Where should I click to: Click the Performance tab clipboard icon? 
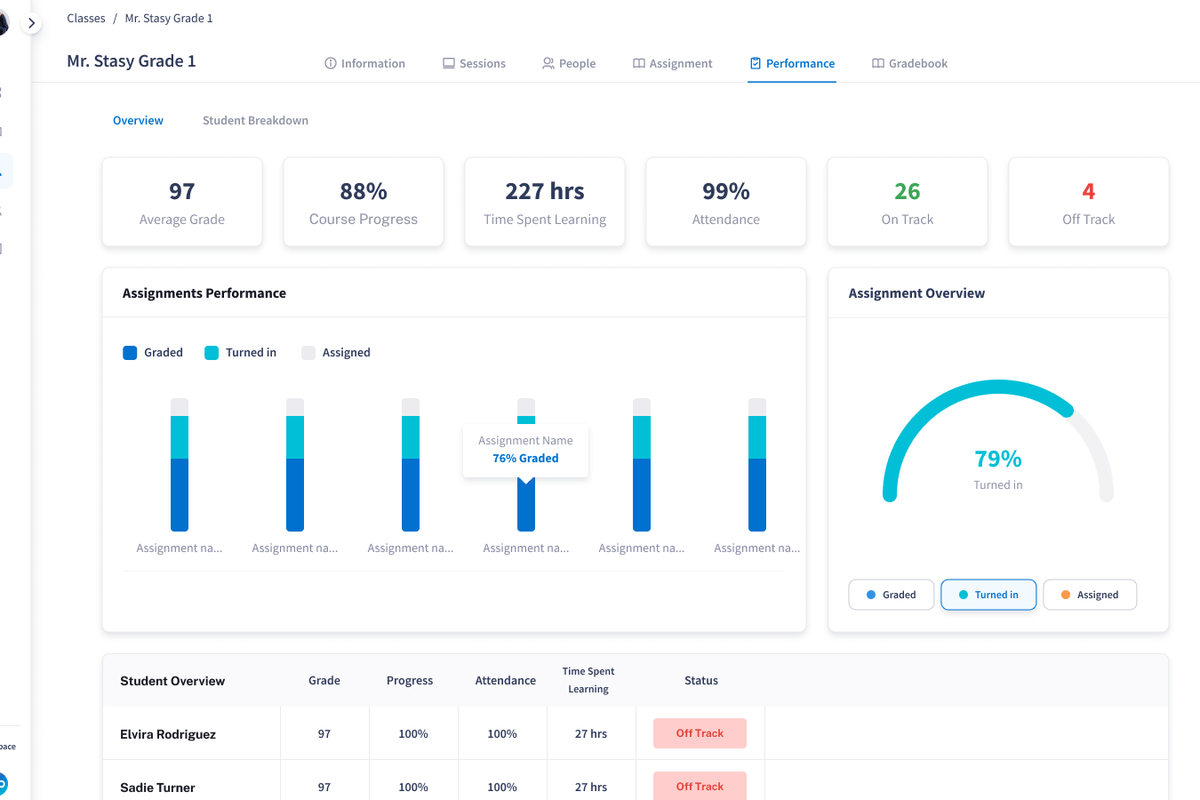coord(755,63)
